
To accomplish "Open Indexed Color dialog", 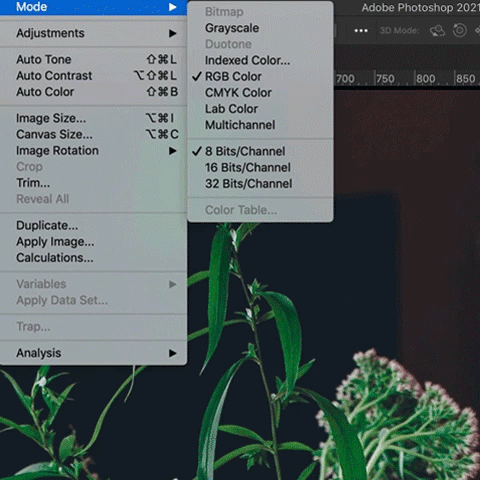I will 247,60.
